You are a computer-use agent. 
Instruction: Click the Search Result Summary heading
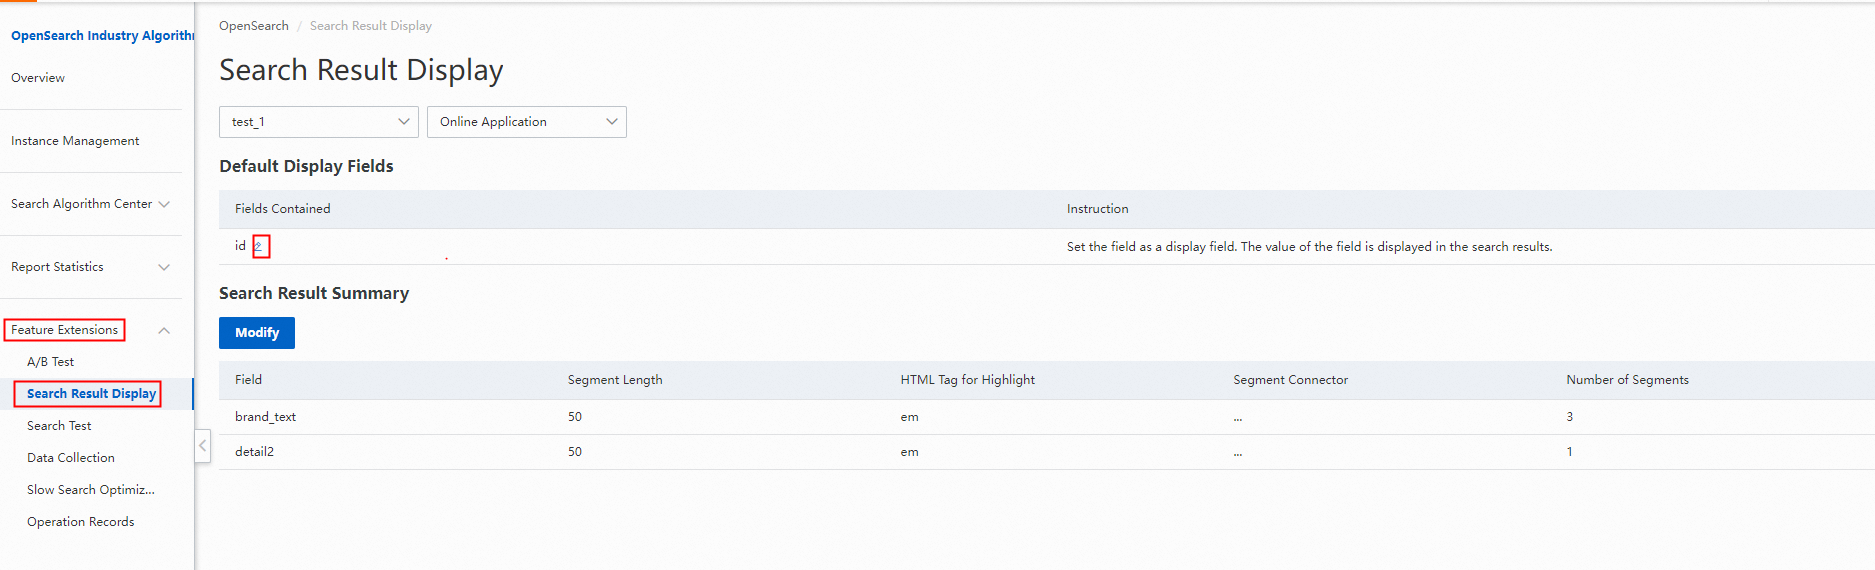(314, 293)
